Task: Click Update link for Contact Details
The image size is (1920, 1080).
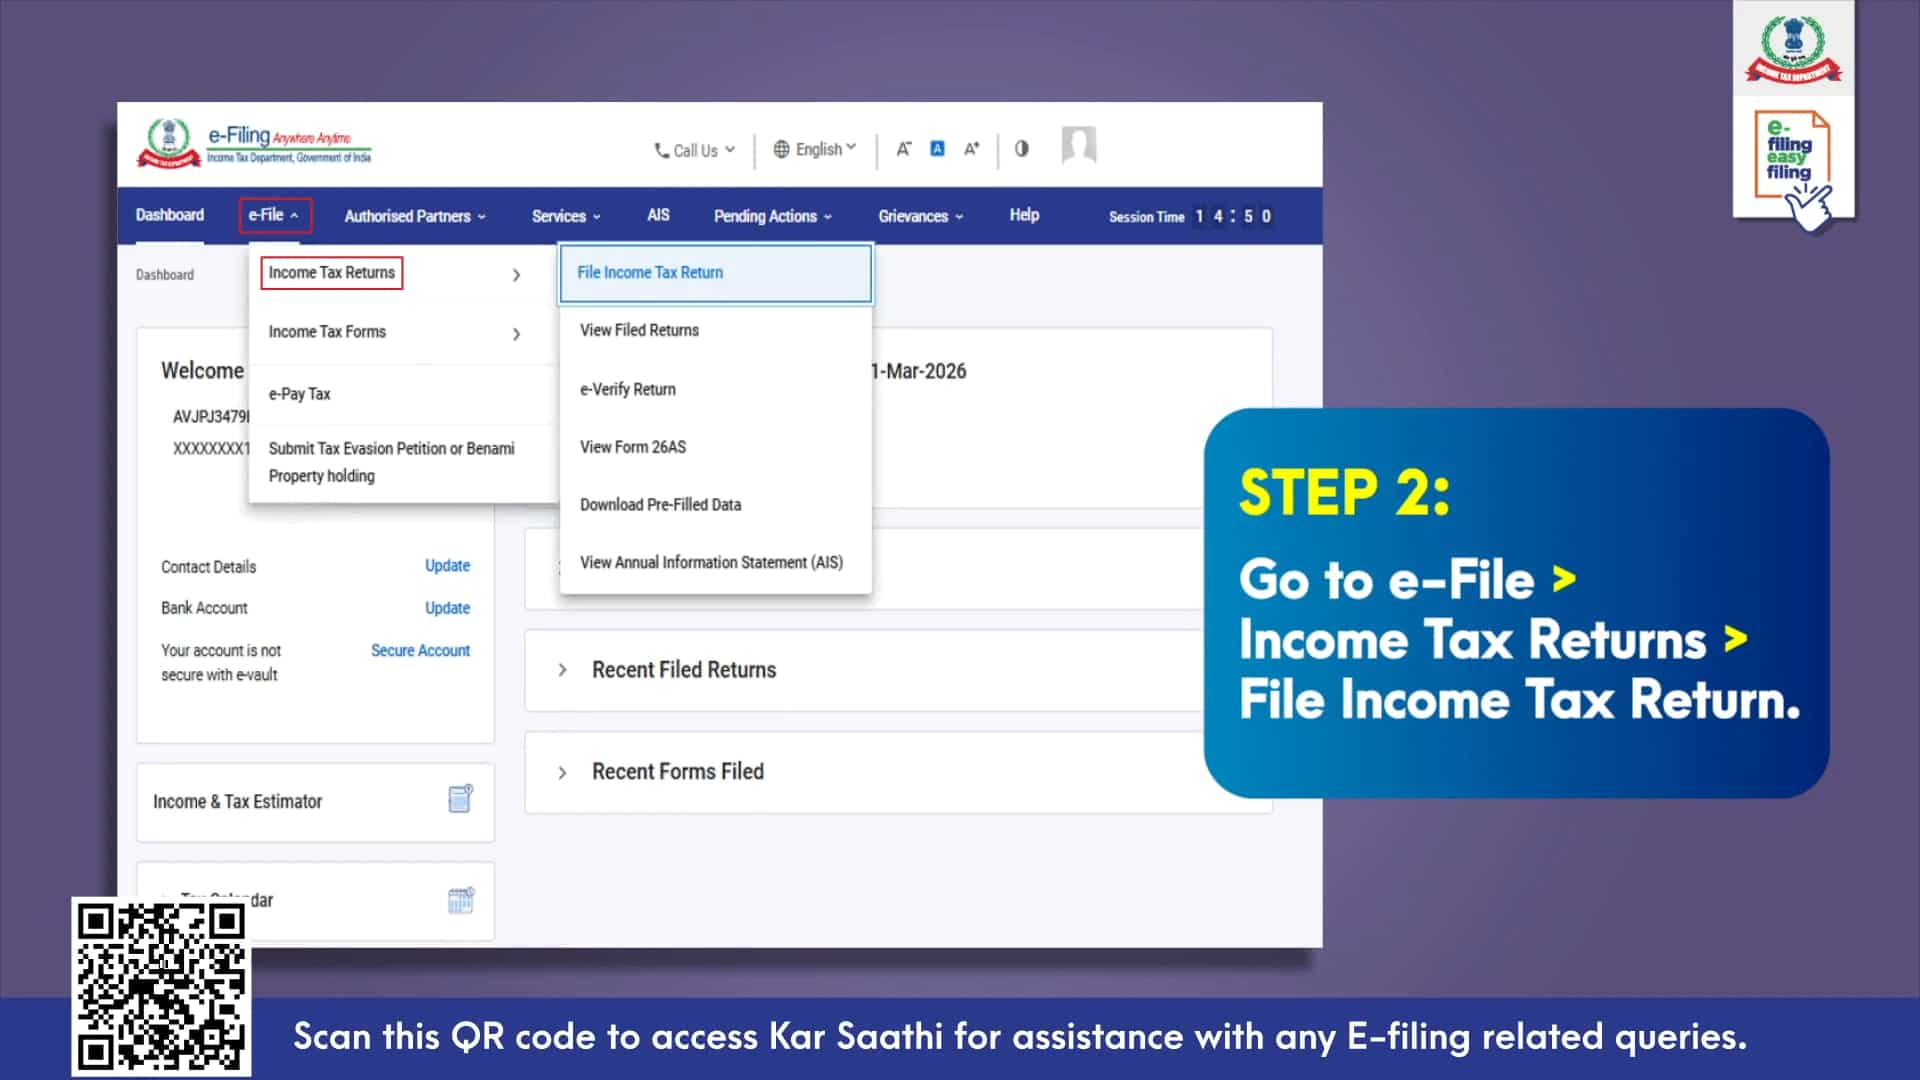Action: [x=447, y=566]
